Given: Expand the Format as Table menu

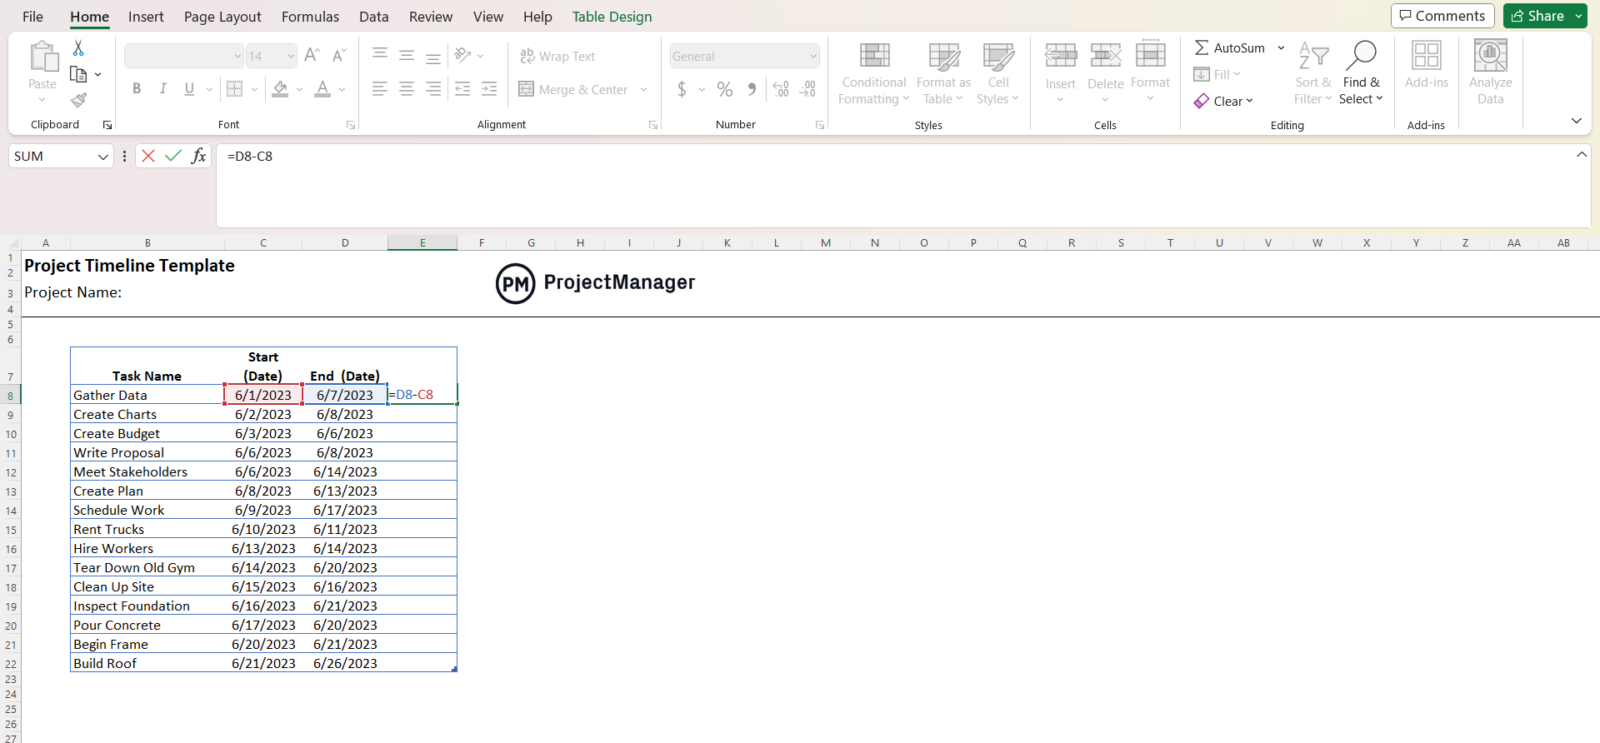Looking at the screenshot, I should pos(944,72).
